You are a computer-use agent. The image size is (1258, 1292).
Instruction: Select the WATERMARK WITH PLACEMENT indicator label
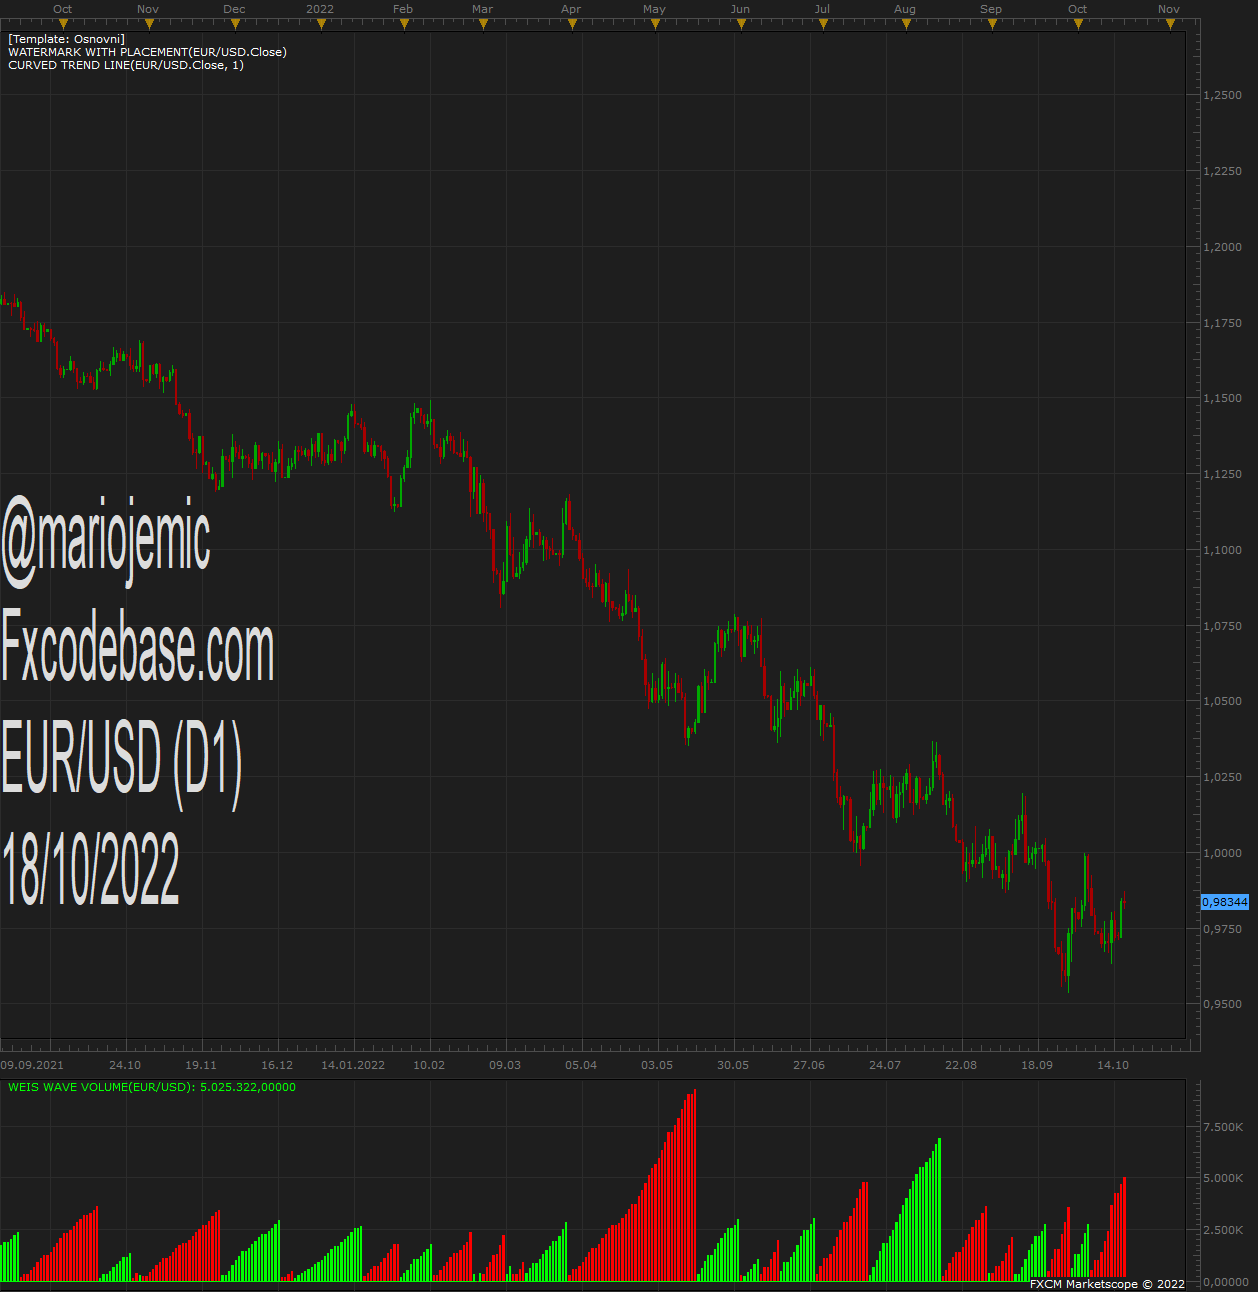[x=147, y=52]
